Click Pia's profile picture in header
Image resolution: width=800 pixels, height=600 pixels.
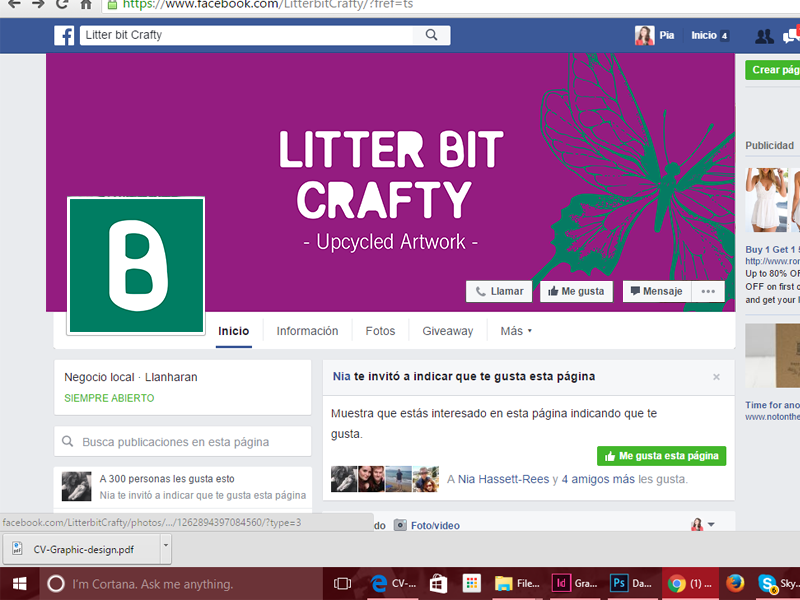tap(644, 35)
